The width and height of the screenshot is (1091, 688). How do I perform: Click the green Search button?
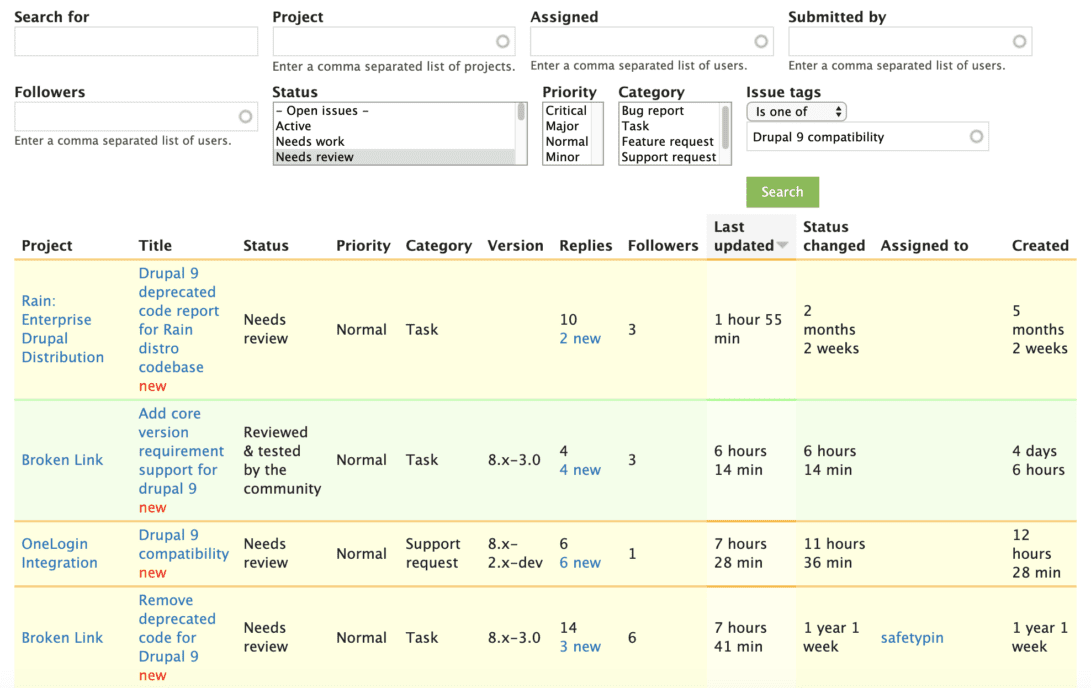pyautogui.click(x=782, y=192)
